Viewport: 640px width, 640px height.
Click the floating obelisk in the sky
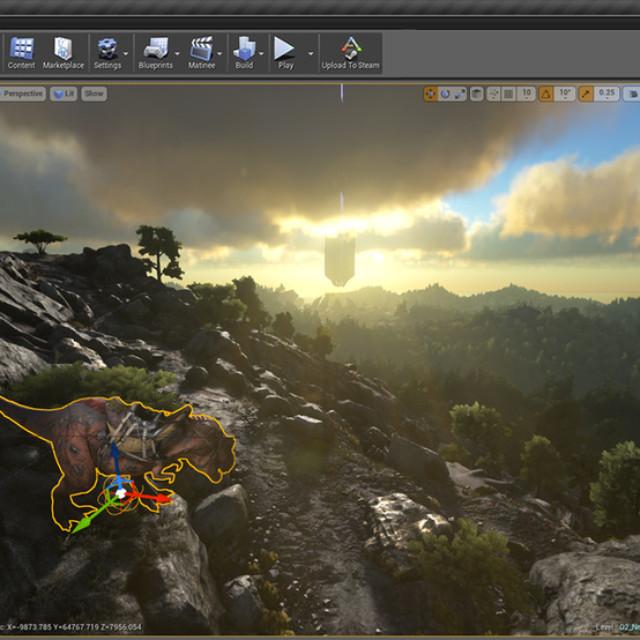click(340, 261)
